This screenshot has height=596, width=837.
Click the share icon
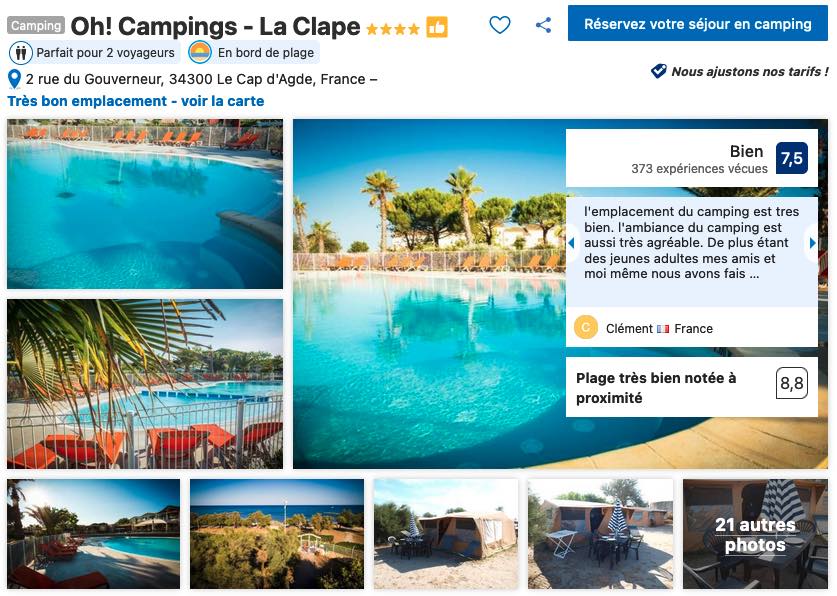pos(543,25)
